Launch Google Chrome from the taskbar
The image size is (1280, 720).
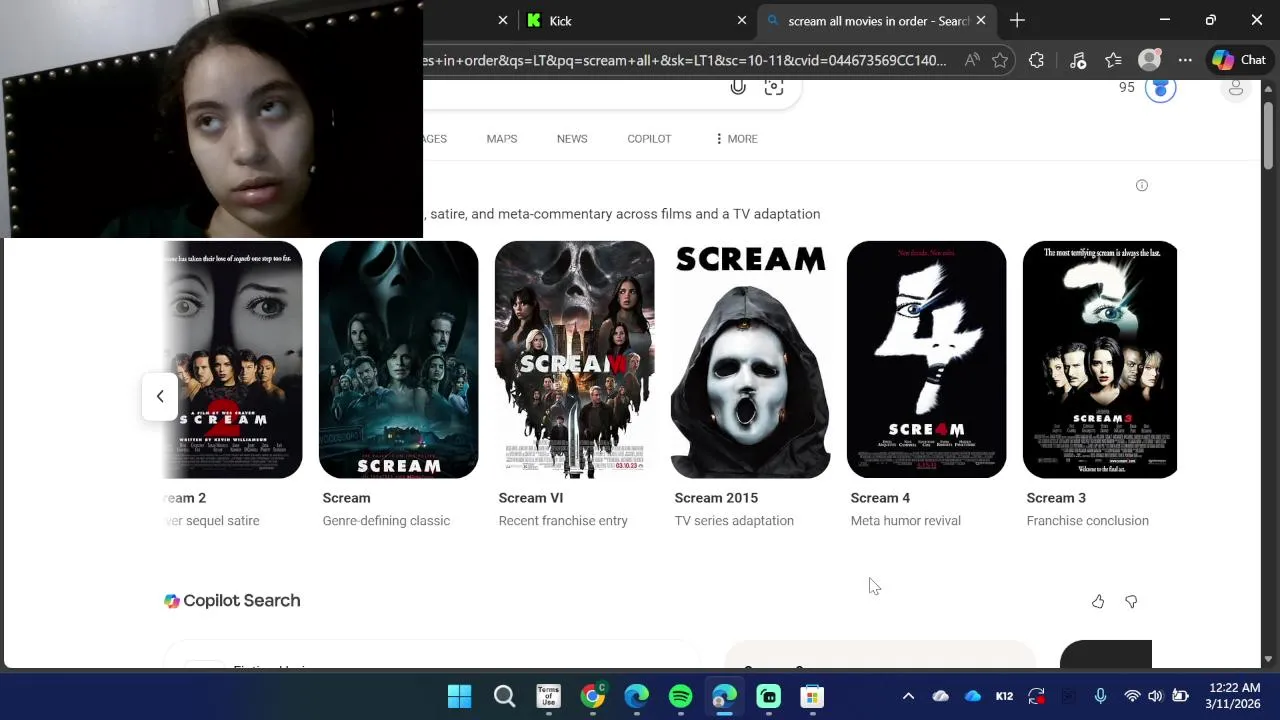tap(593, 696)
